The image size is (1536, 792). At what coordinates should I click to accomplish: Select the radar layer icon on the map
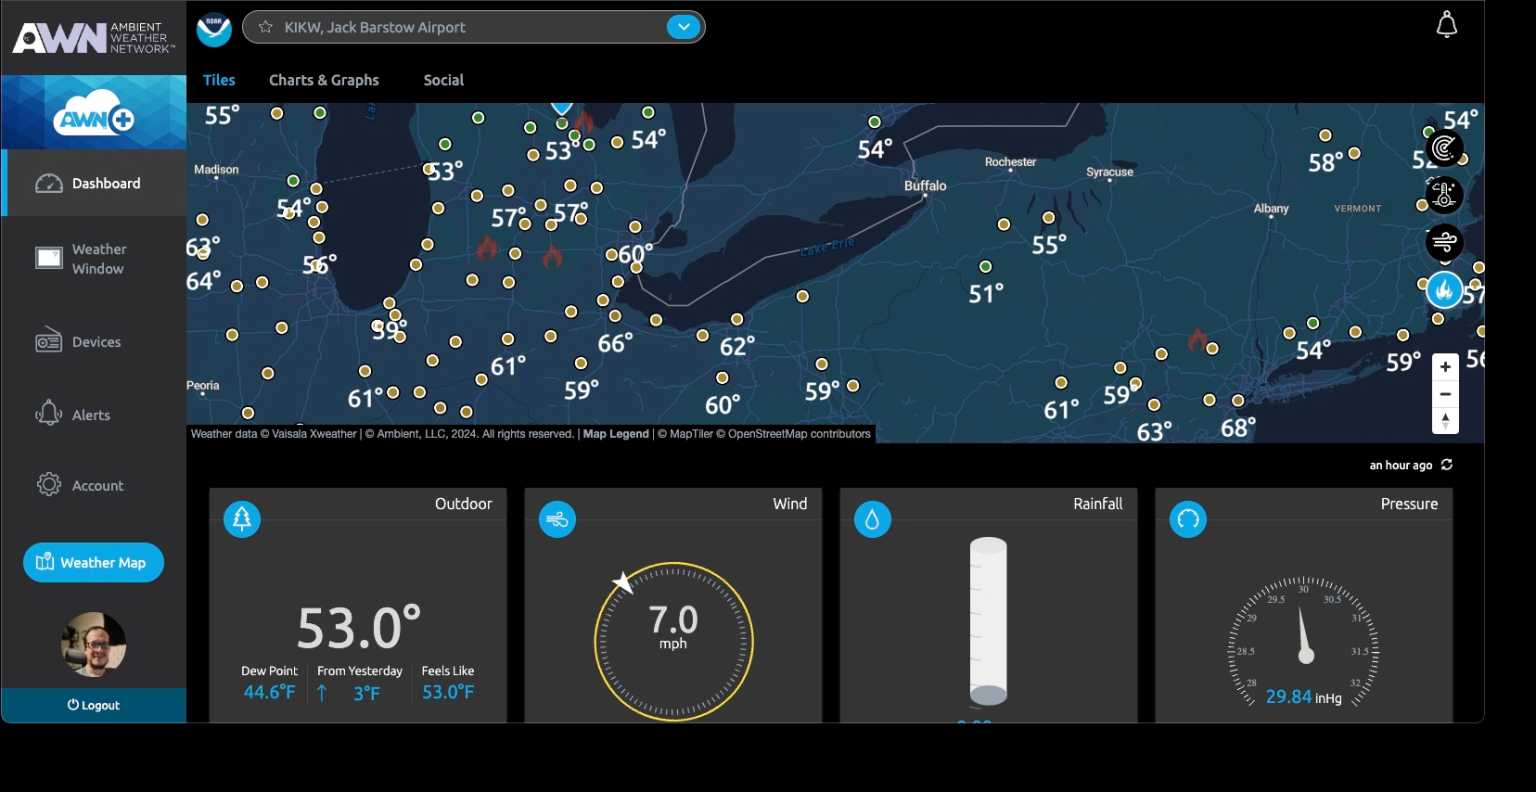point(1443,149)
